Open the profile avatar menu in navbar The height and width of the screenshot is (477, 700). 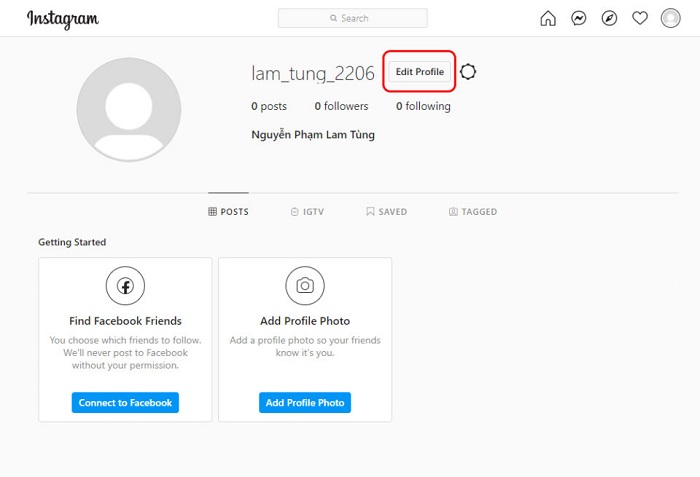click(670, 18)
